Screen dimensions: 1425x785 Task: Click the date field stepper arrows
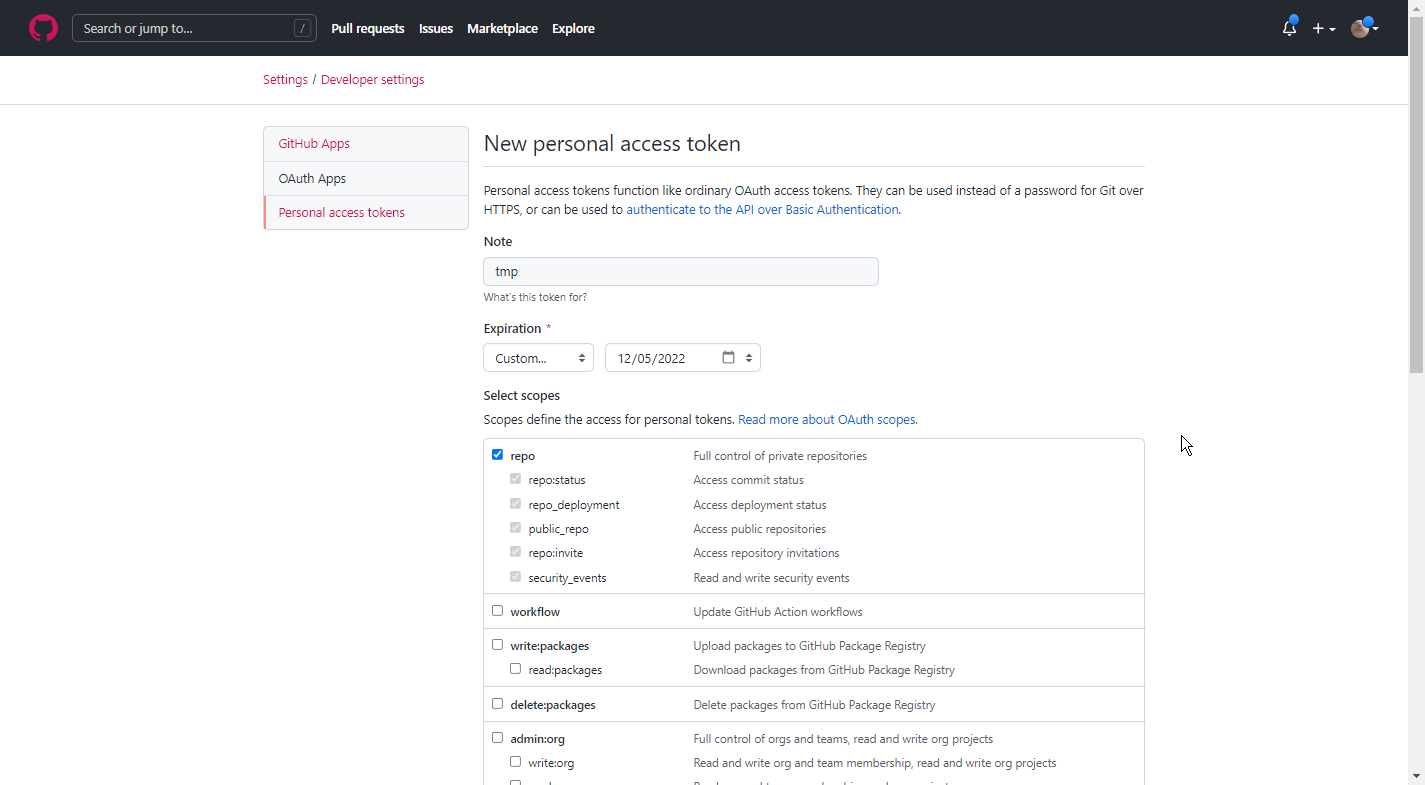pyautogui.click(x=748, y=358)
